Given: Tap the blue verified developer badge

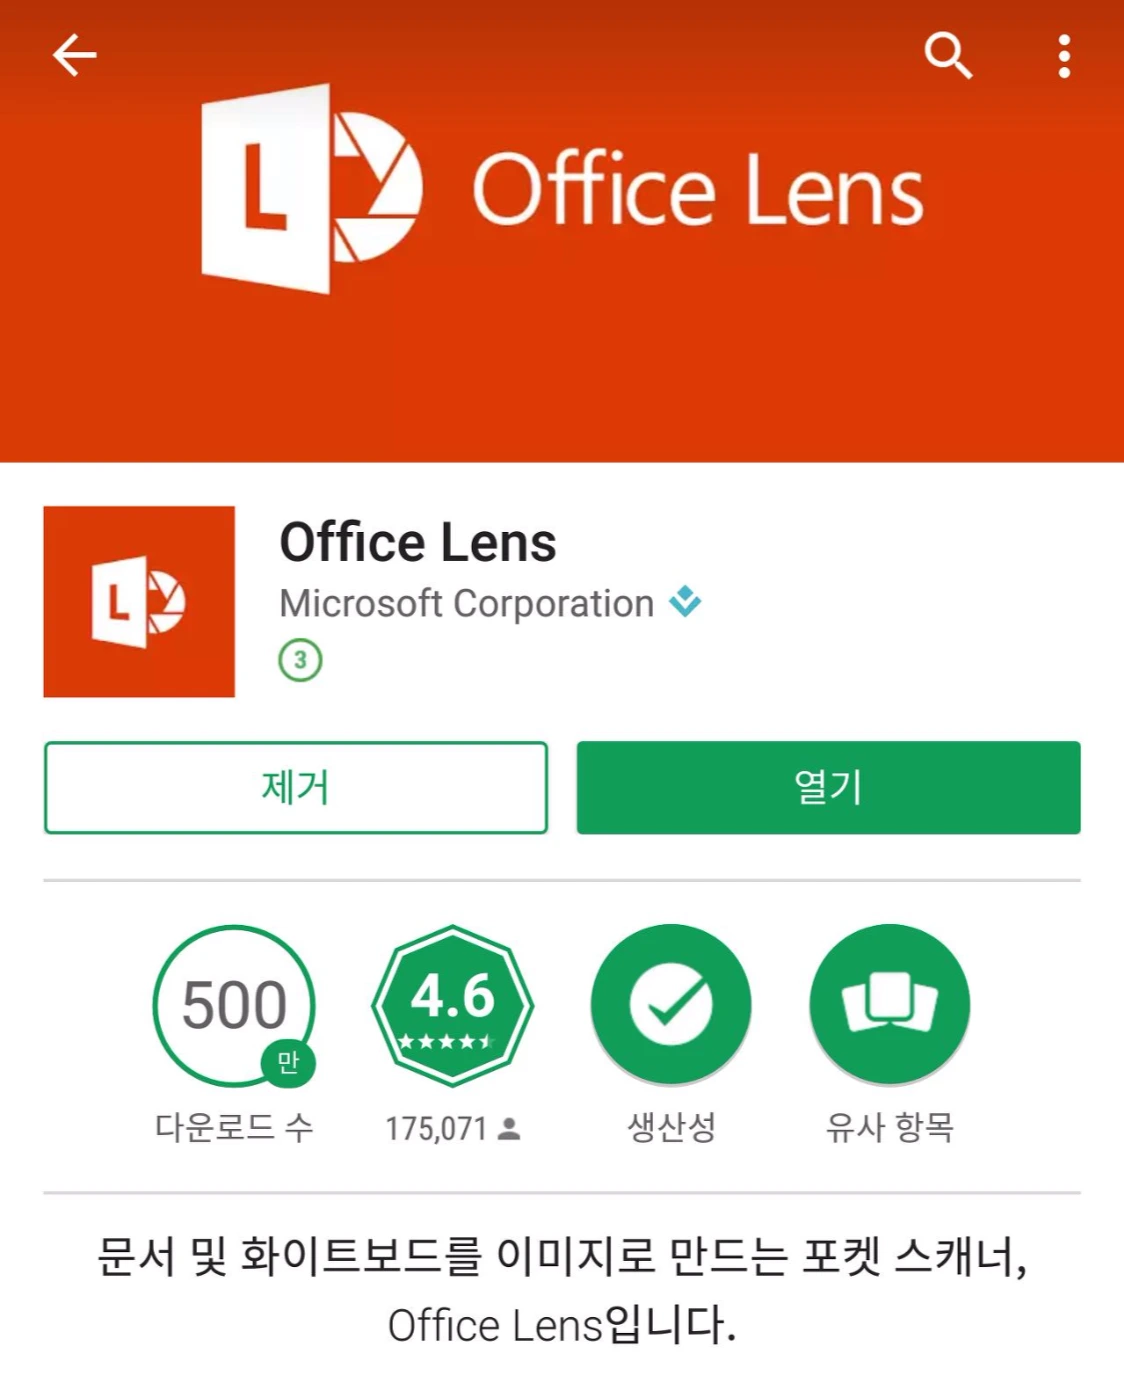Looking at the screenshot, I should [x=685, y=602].
